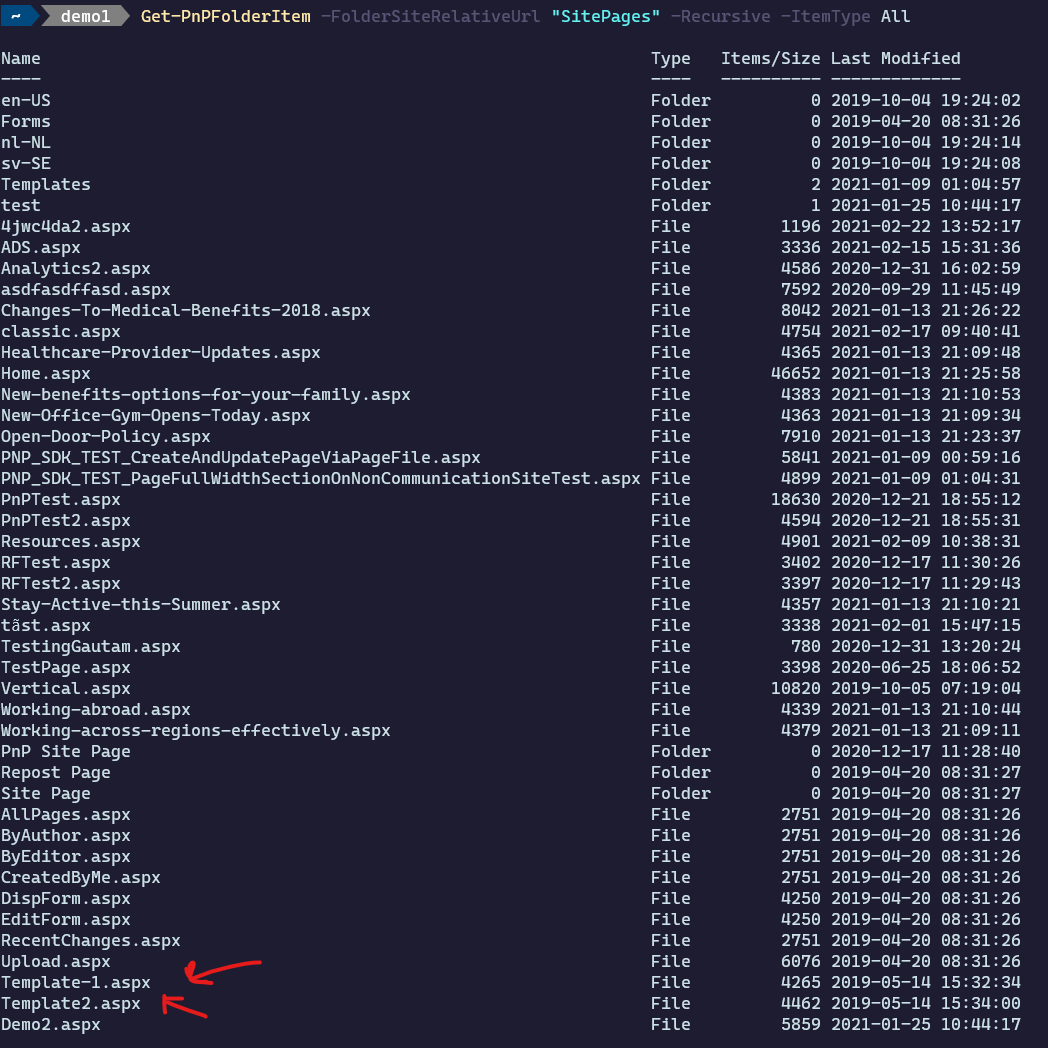Click file name RFTest.aspx
The width and height of the screenshot is (1048, 1048).
coord(55,563)
